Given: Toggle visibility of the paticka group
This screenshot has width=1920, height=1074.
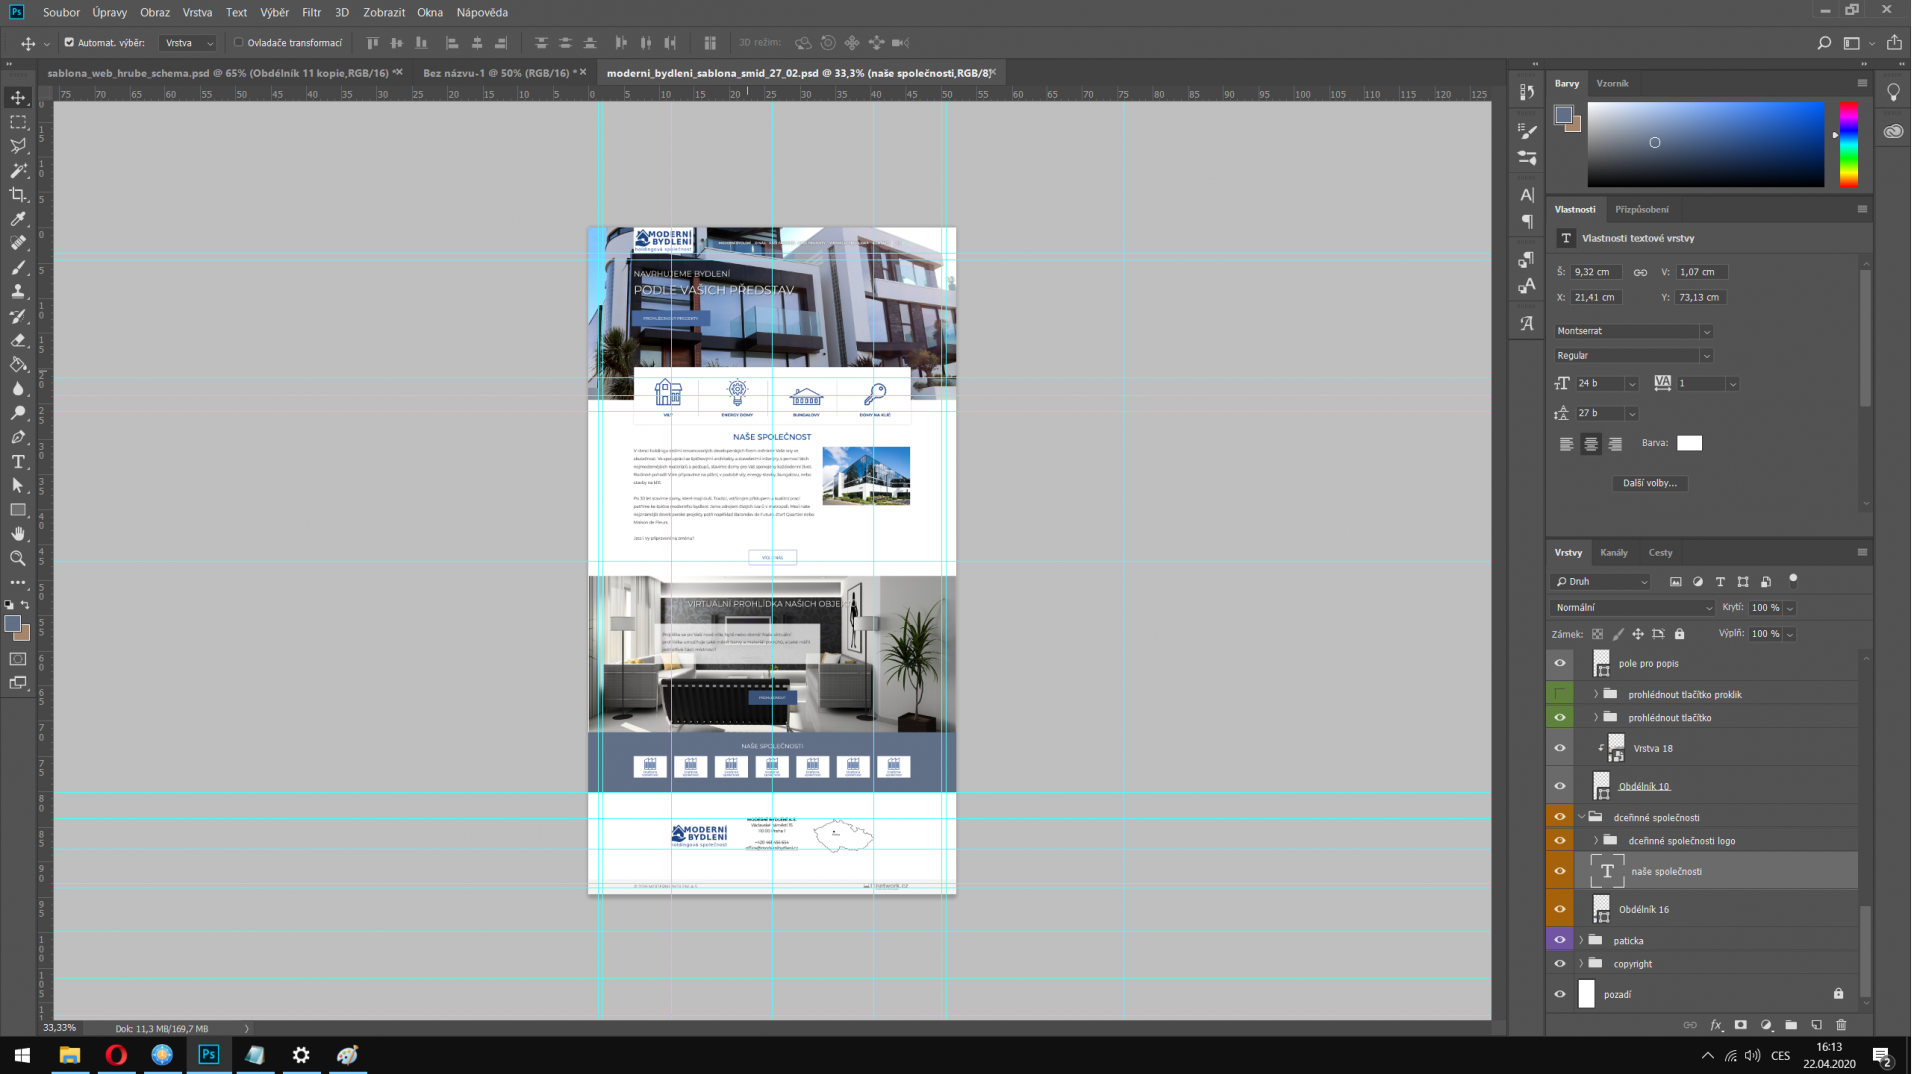Looking at the screenshot, I should pos(1559,940).
